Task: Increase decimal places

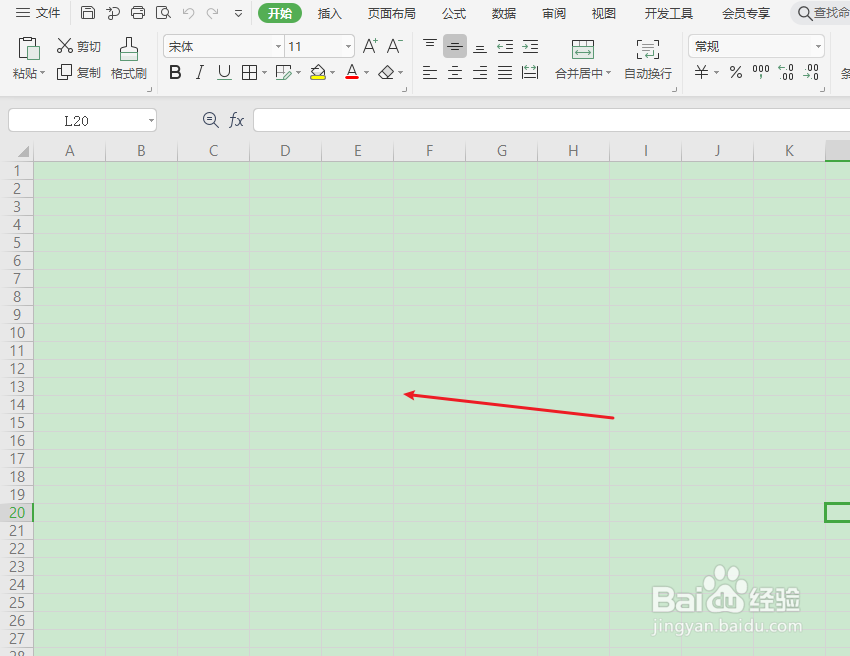Action: (x=785, y=72)
